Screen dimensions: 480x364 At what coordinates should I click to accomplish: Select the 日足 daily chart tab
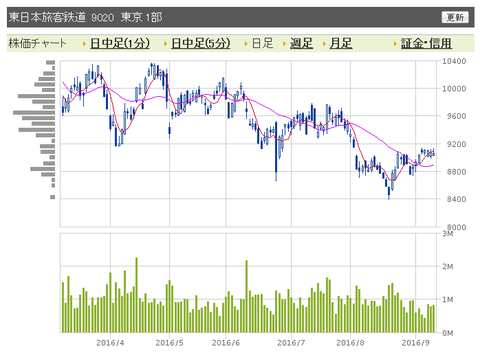click(x=262, y=43)
